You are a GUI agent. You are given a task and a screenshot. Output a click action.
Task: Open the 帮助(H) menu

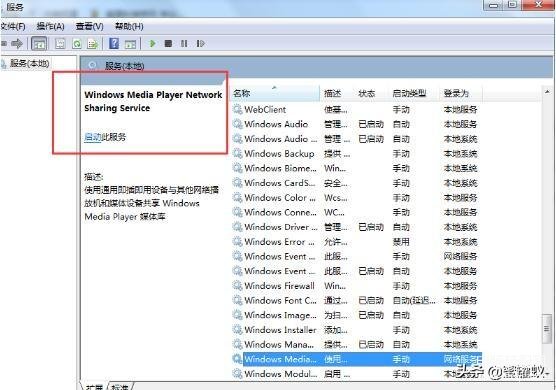pyautogui.click(x=129, y=26)
